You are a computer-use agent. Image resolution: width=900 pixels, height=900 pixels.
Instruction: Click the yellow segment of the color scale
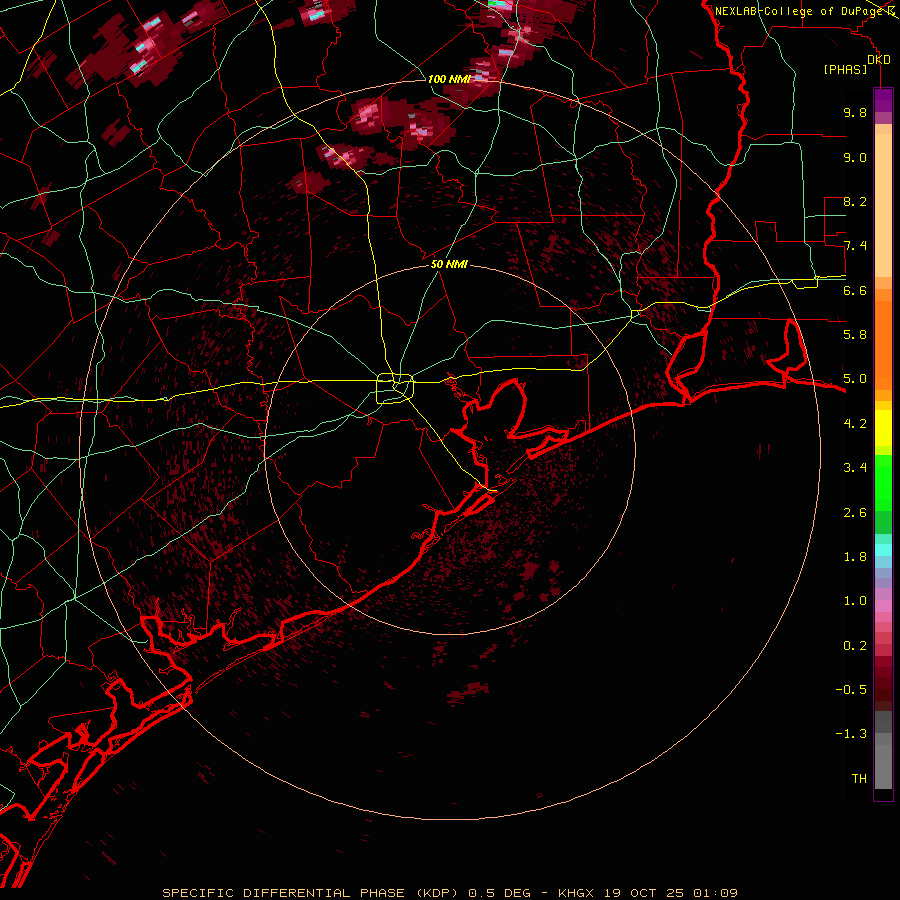(x=883, y=428)
